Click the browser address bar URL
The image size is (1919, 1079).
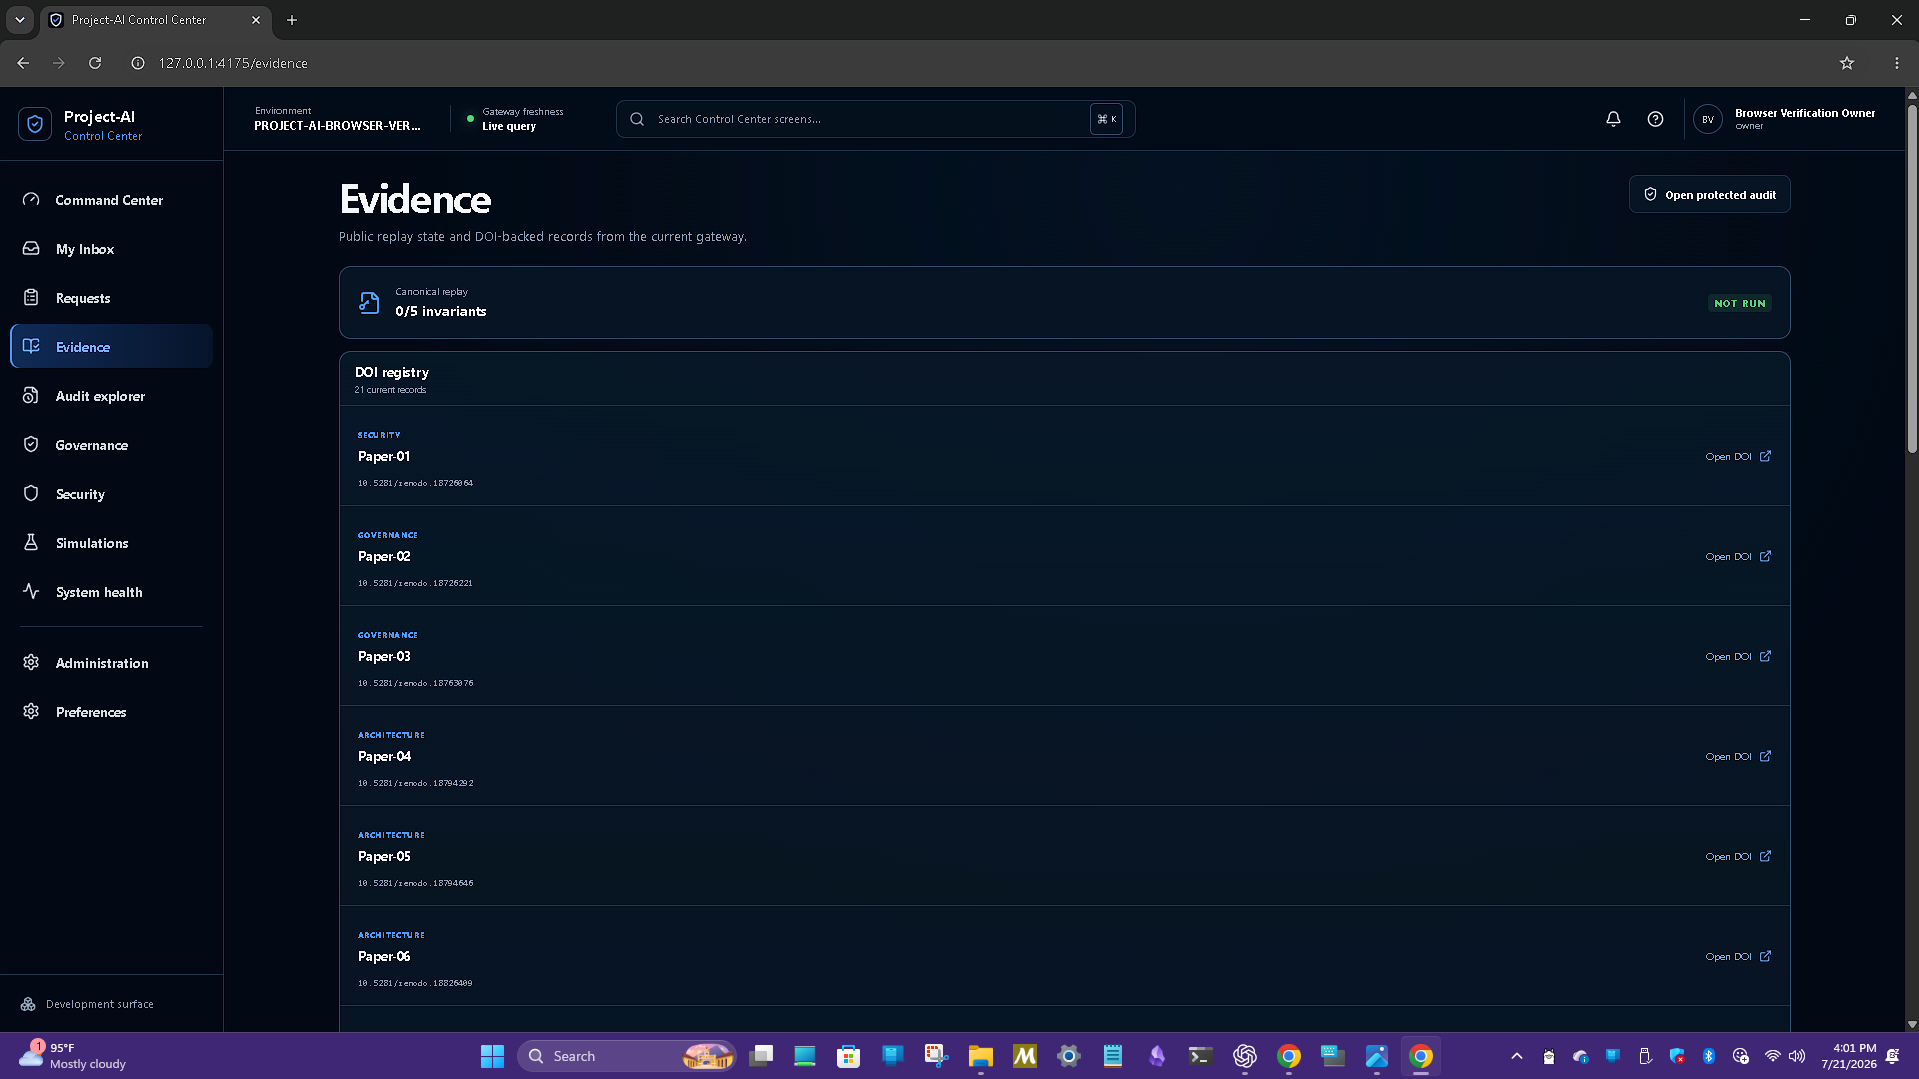[233, 63]
